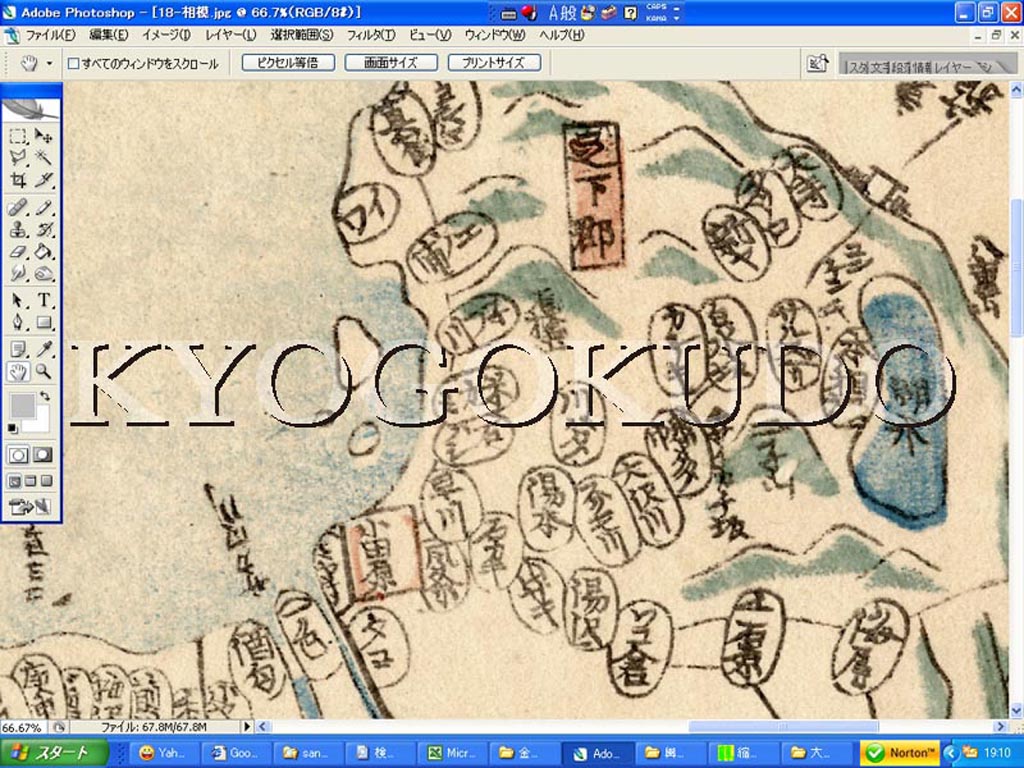Pick the Sponge tool
Screen dimensions: 1024x768
[43, 273]
